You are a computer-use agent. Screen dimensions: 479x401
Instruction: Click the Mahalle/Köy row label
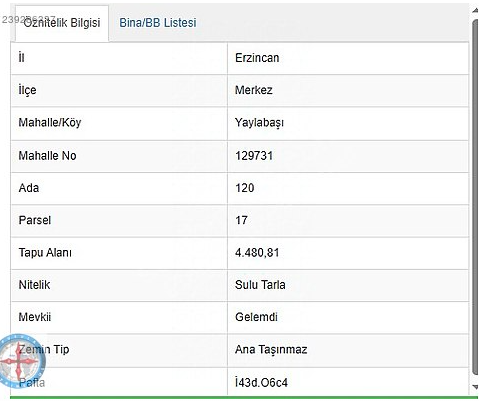(x=50, y=123)
